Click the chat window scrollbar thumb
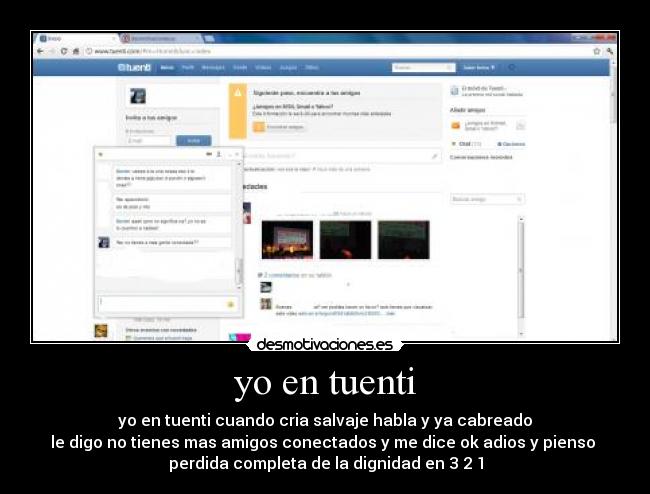This screenshot has height=494, width=650. click(x=239, y=270)
